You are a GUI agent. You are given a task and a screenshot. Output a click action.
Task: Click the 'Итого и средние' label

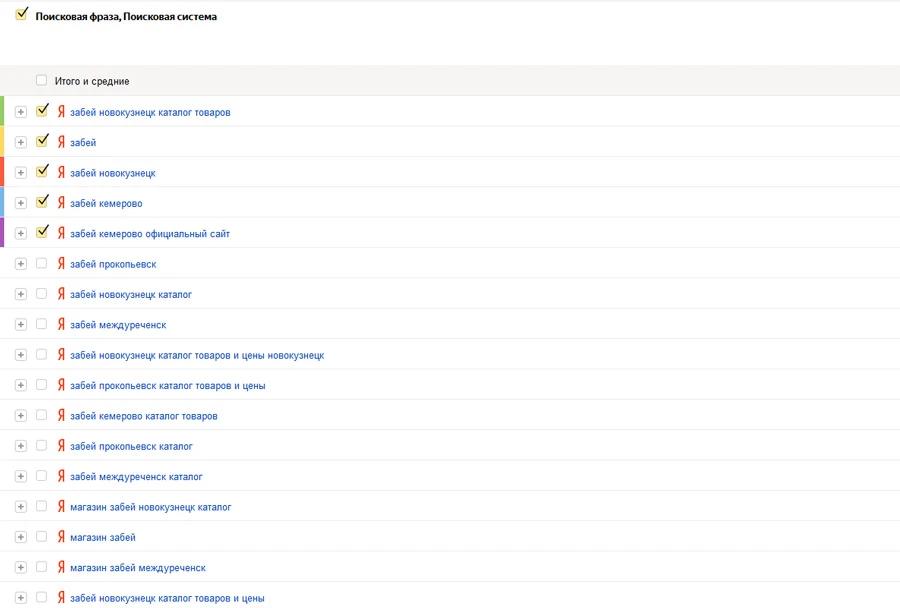tap(92, 81)
